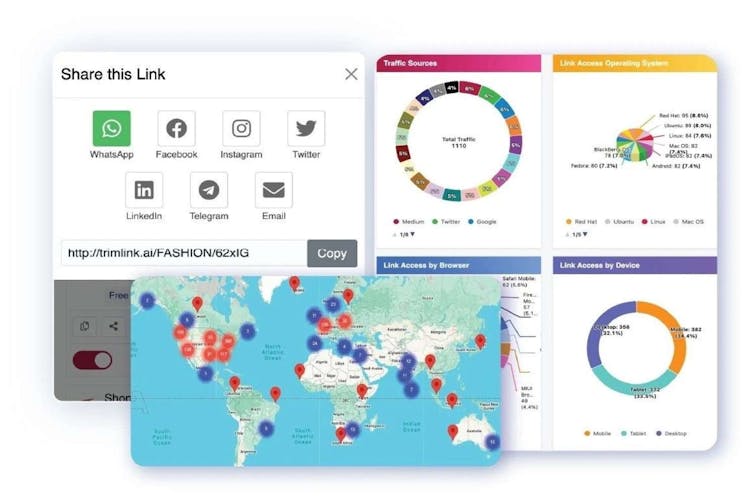Share to Instagram using its icon
Viewport: 750px width, 498px height.
(x=241, y=129)
